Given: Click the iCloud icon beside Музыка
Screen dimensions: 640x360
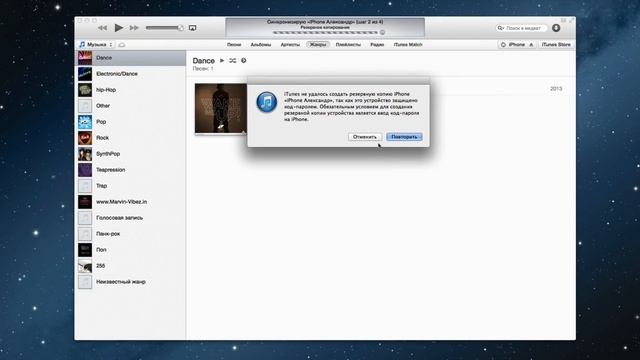Looking at the screenshot, I should tap(122, 45).
